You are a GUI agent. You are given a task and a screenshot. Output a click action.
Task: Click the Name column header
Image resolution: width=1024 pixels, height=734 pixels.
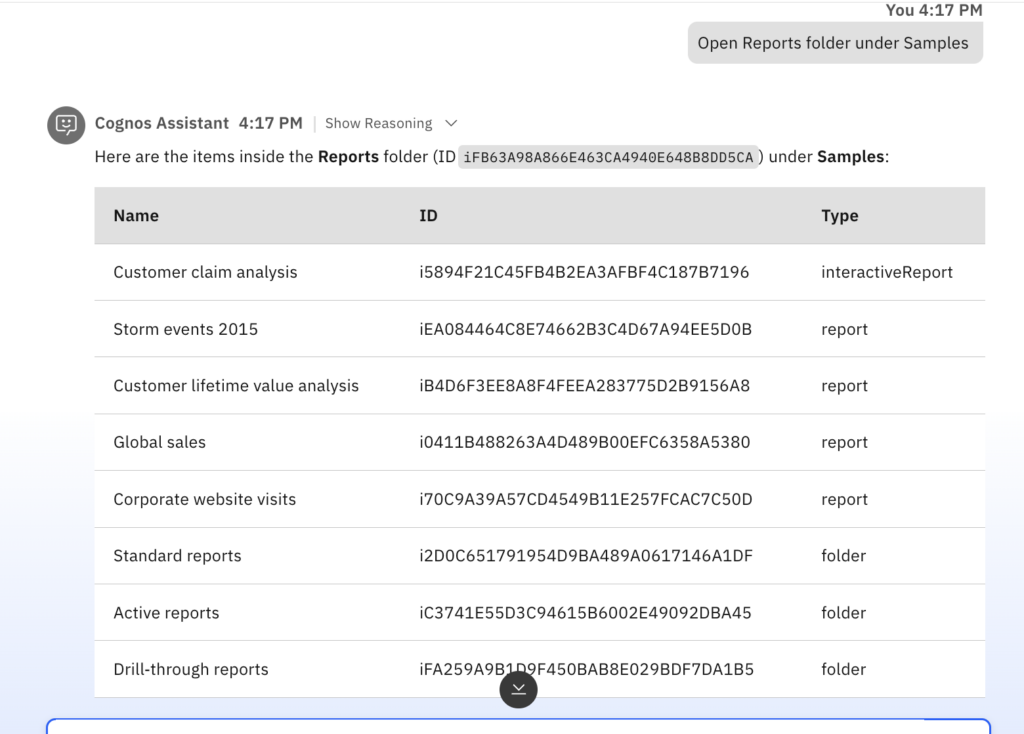(136, 216)
